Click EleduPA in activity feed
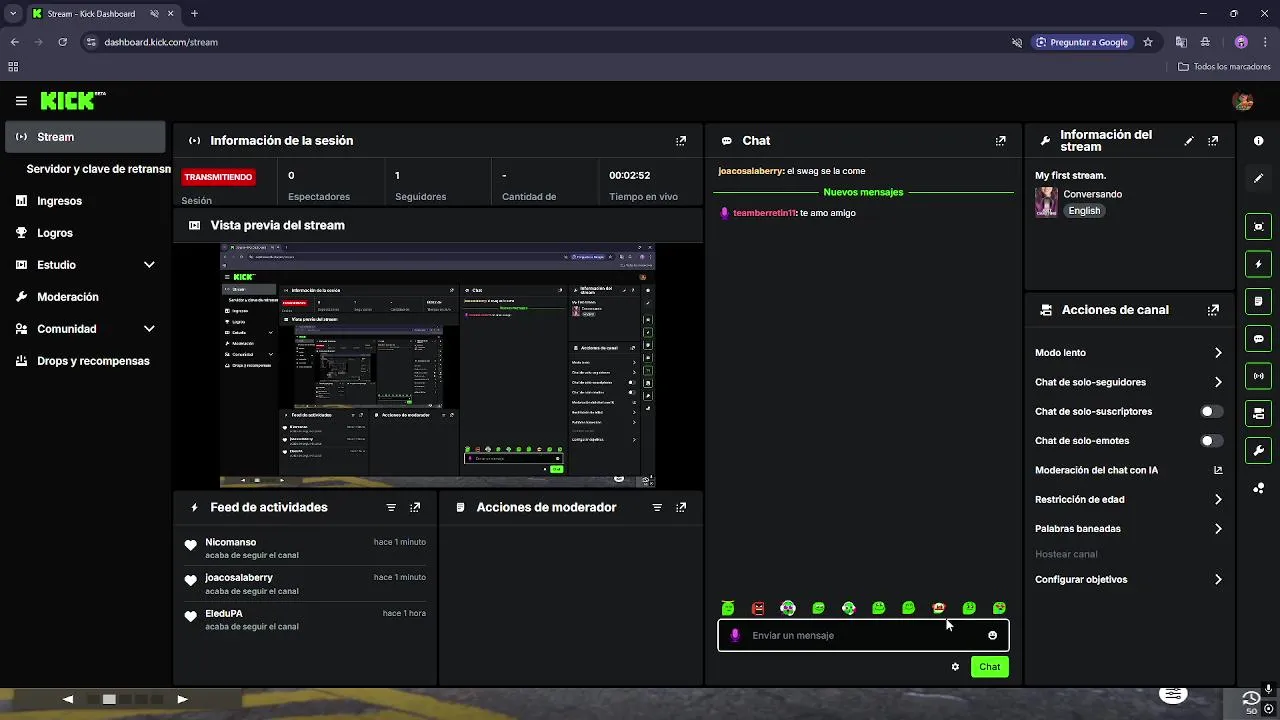This screenshot has width=1280, height=720. [224, 614]
